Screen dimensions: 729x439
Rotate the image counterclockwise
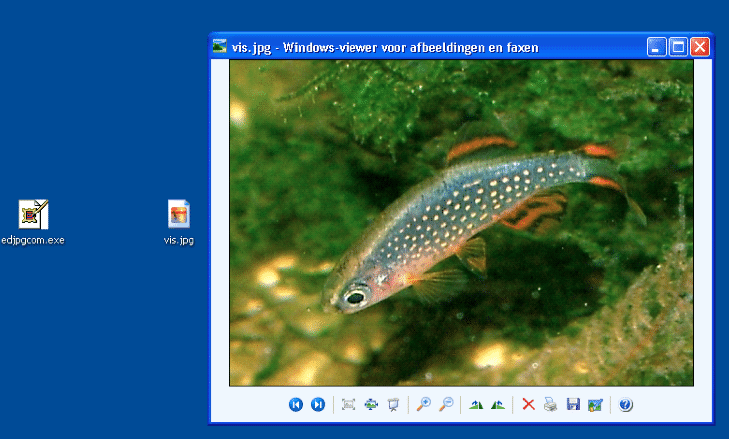[497, 405]
